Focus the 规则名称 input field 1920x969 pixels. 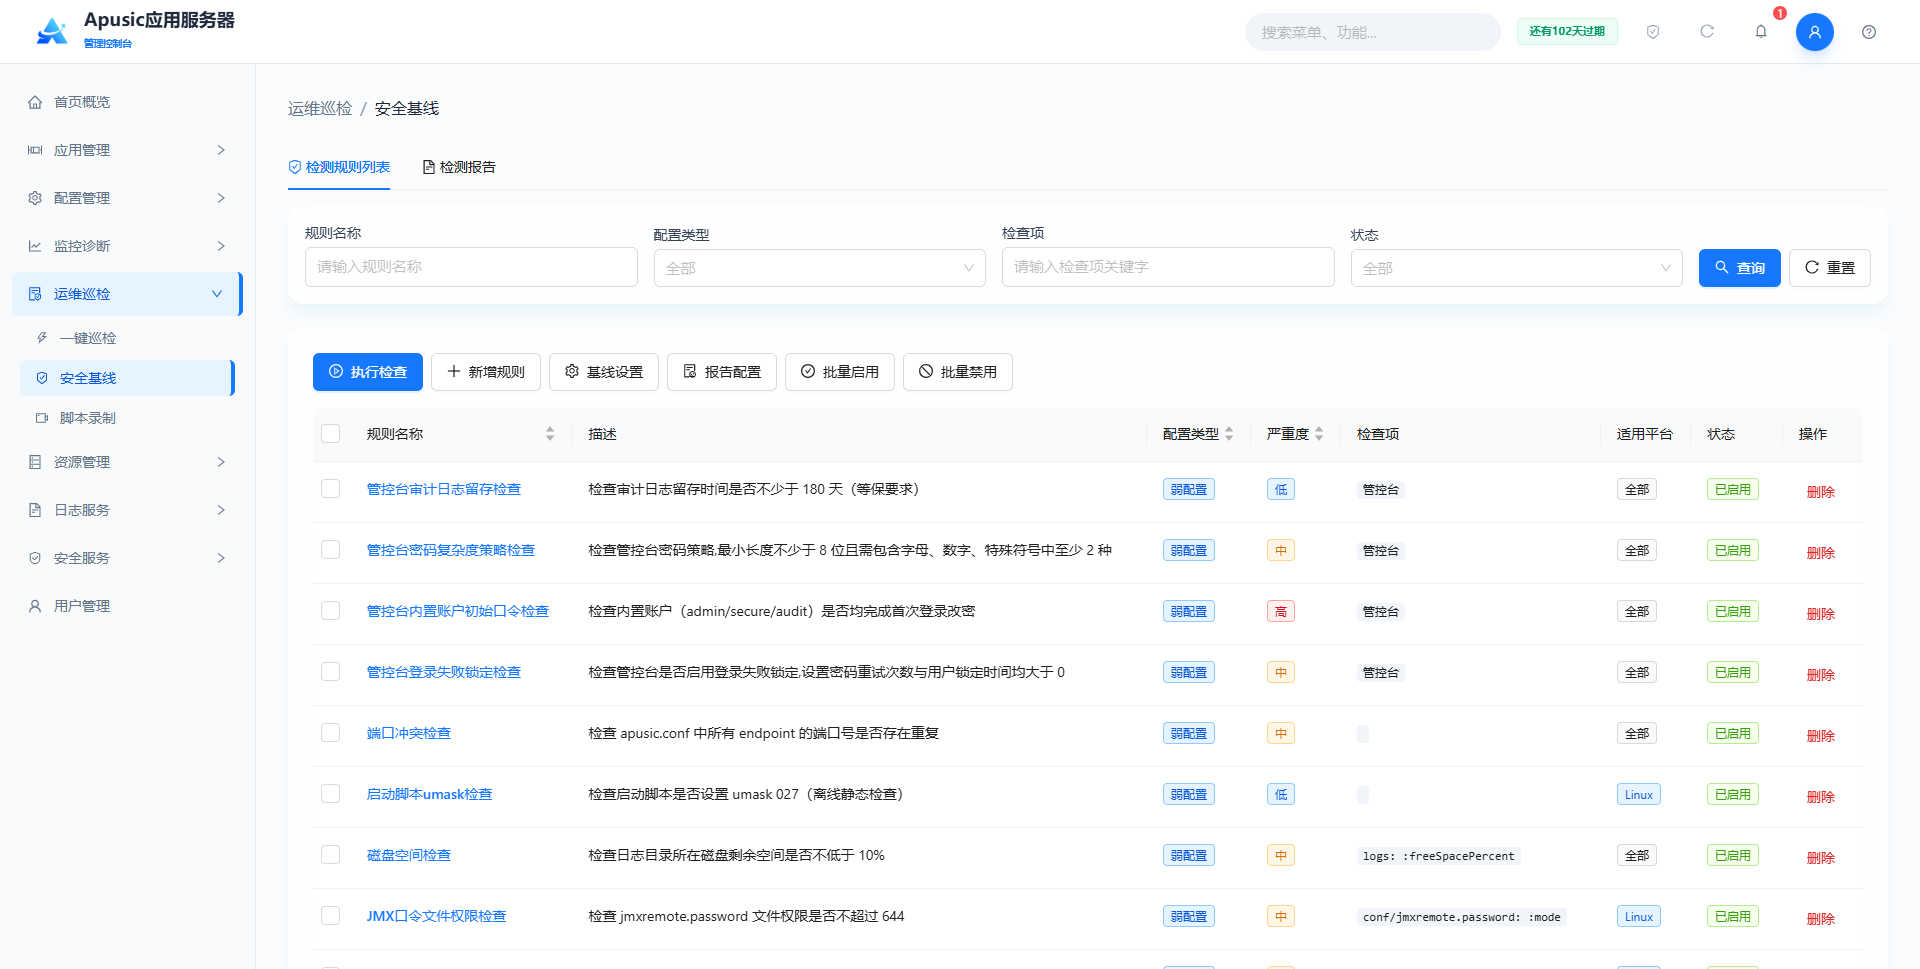click(471, 267)
